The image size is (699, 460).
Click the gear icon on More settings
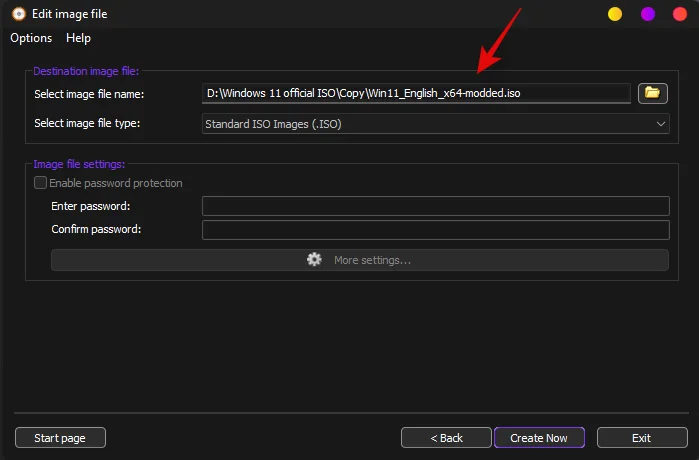[314, 260]
